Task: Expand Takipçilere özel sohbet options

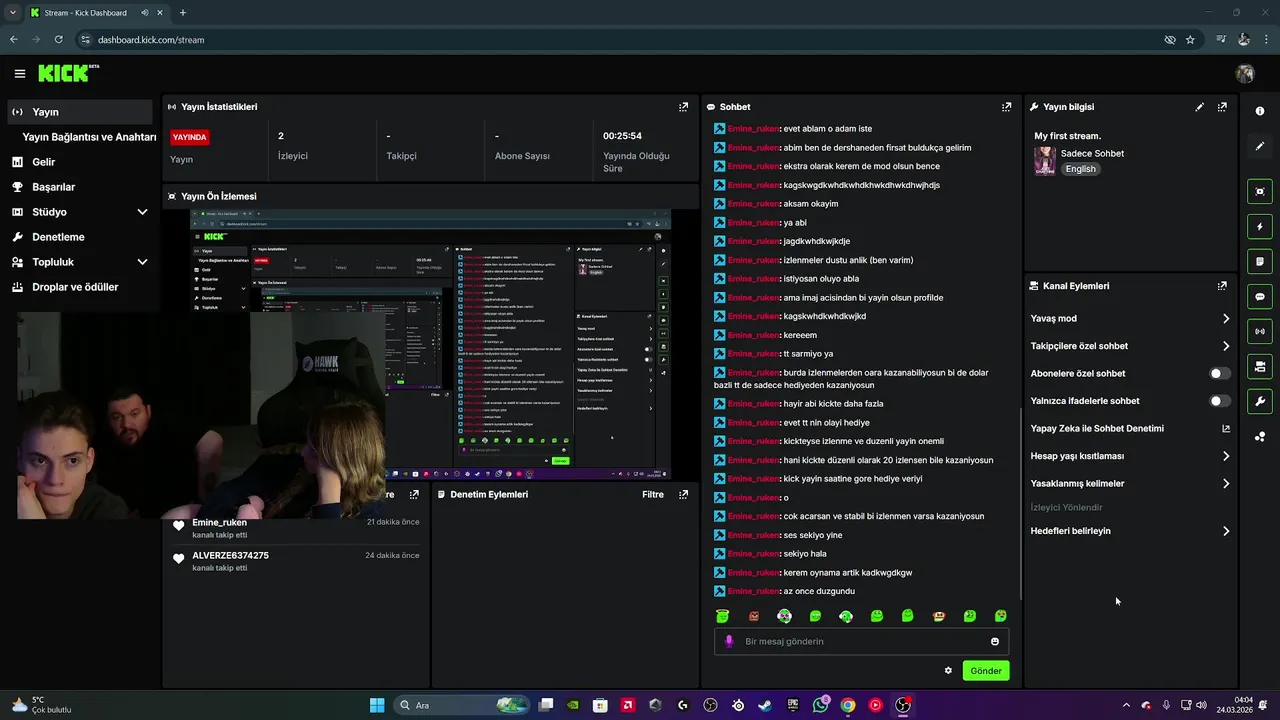Action: pyautogui.click(x=1226, y=346)
